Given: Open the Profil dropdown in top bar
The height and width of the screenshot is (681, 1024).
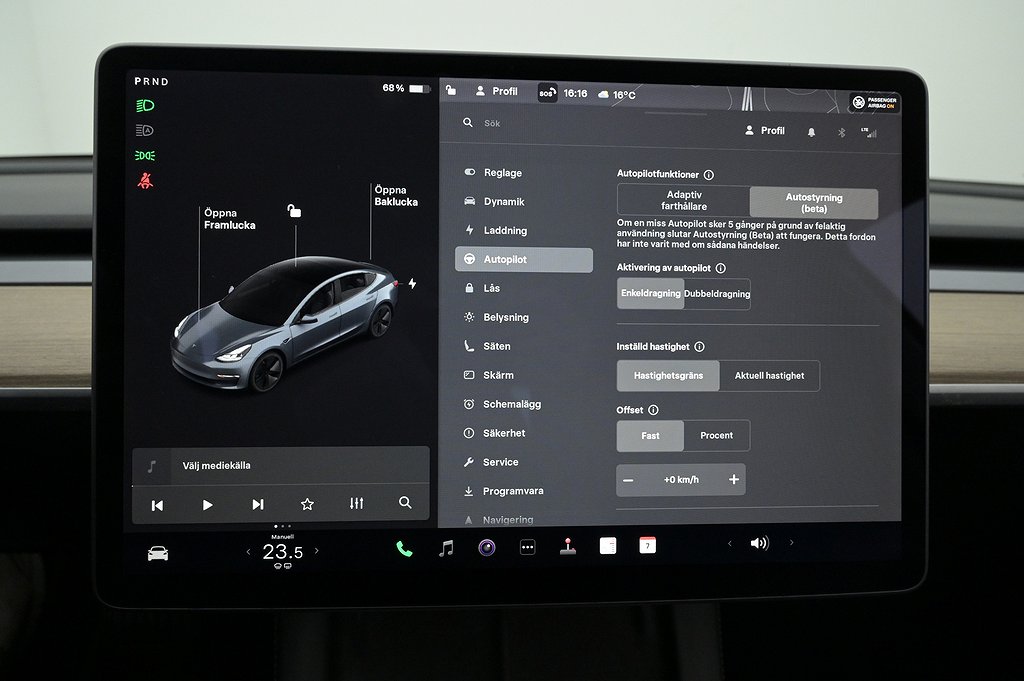Looking at the screenshot, I should (x=496, y=92).
